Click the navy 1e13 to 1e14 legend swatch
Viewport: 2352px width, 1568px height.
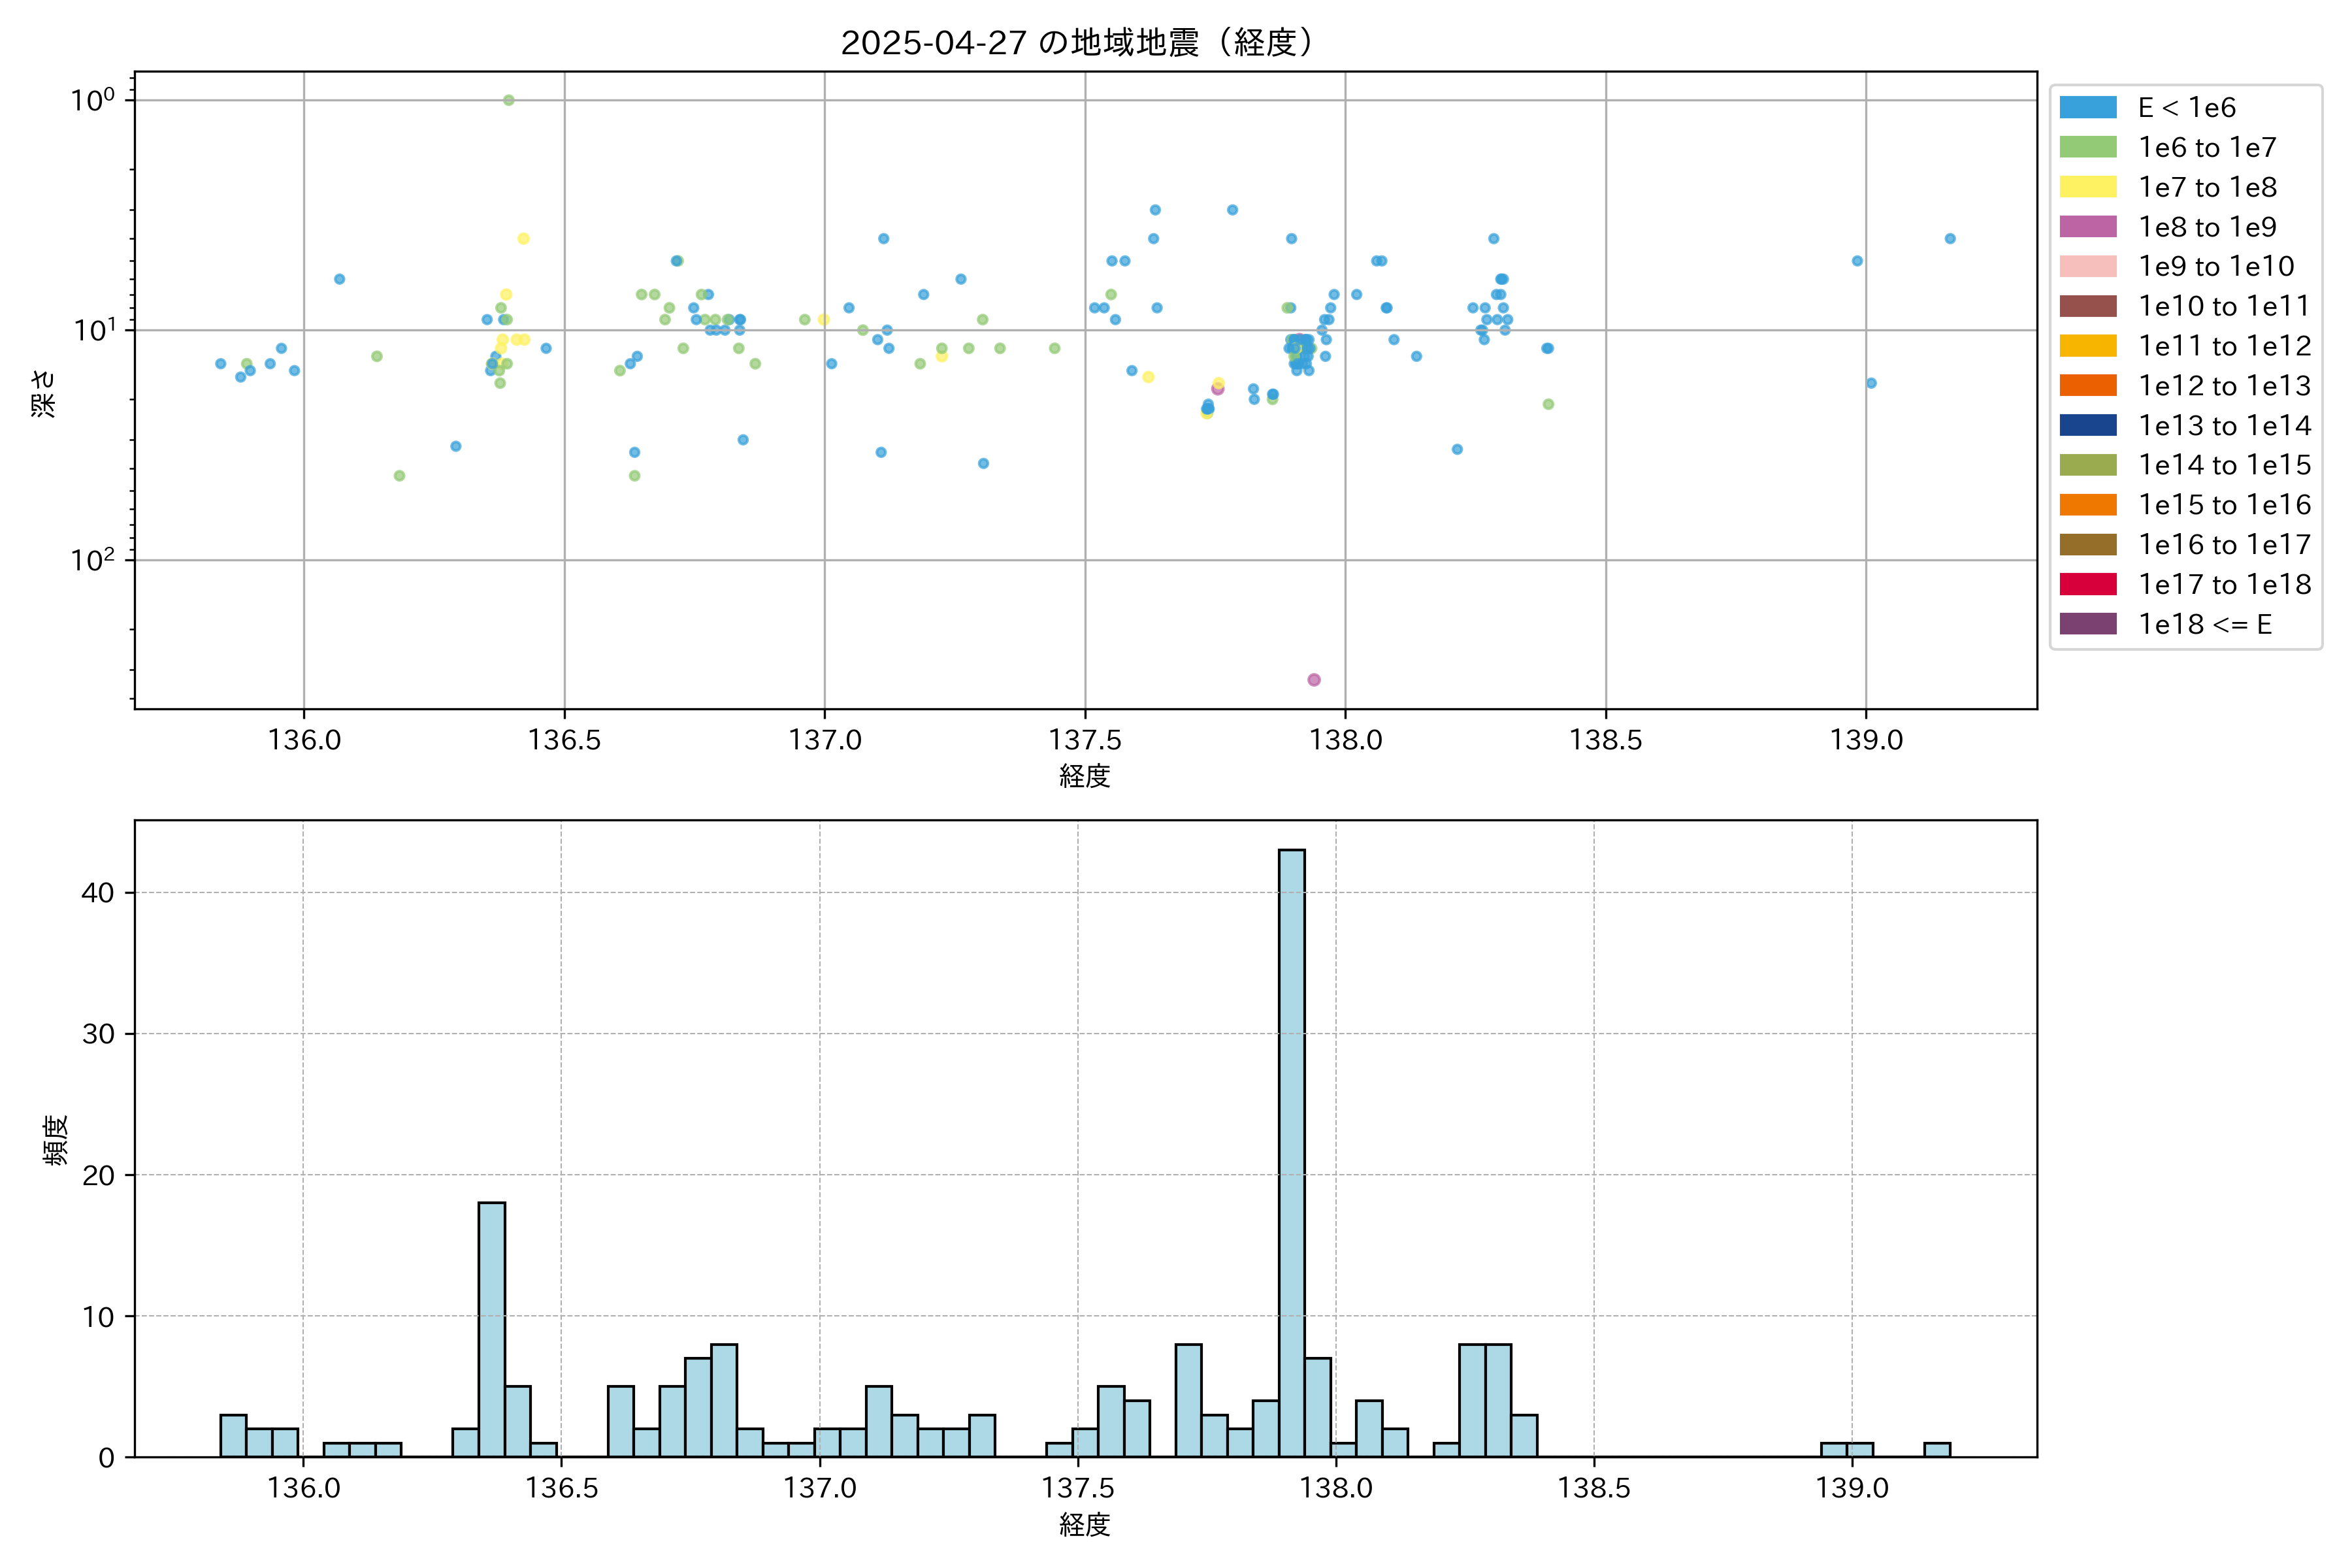(2087, 426)
